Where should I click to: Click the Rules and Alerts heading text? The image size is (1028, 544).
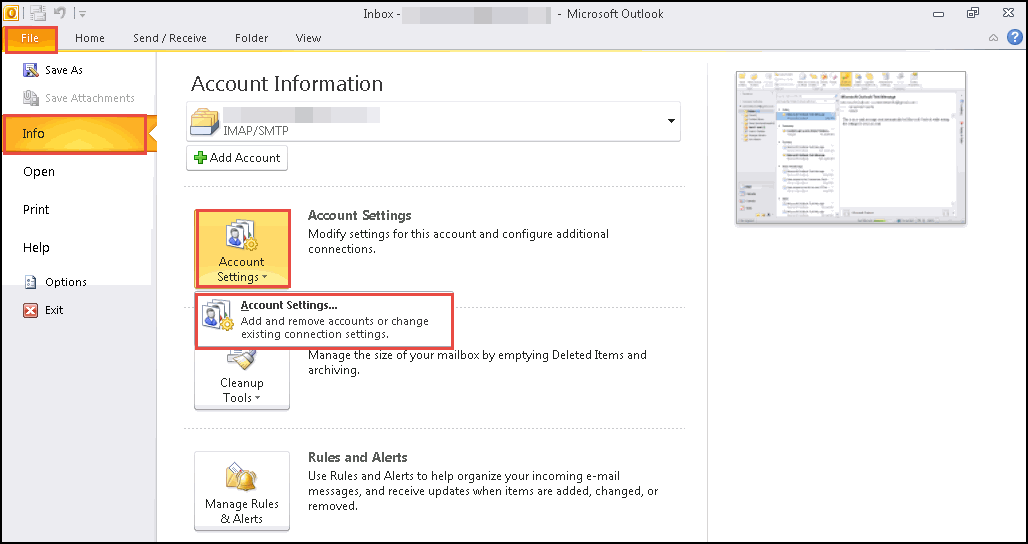point(358,457)
